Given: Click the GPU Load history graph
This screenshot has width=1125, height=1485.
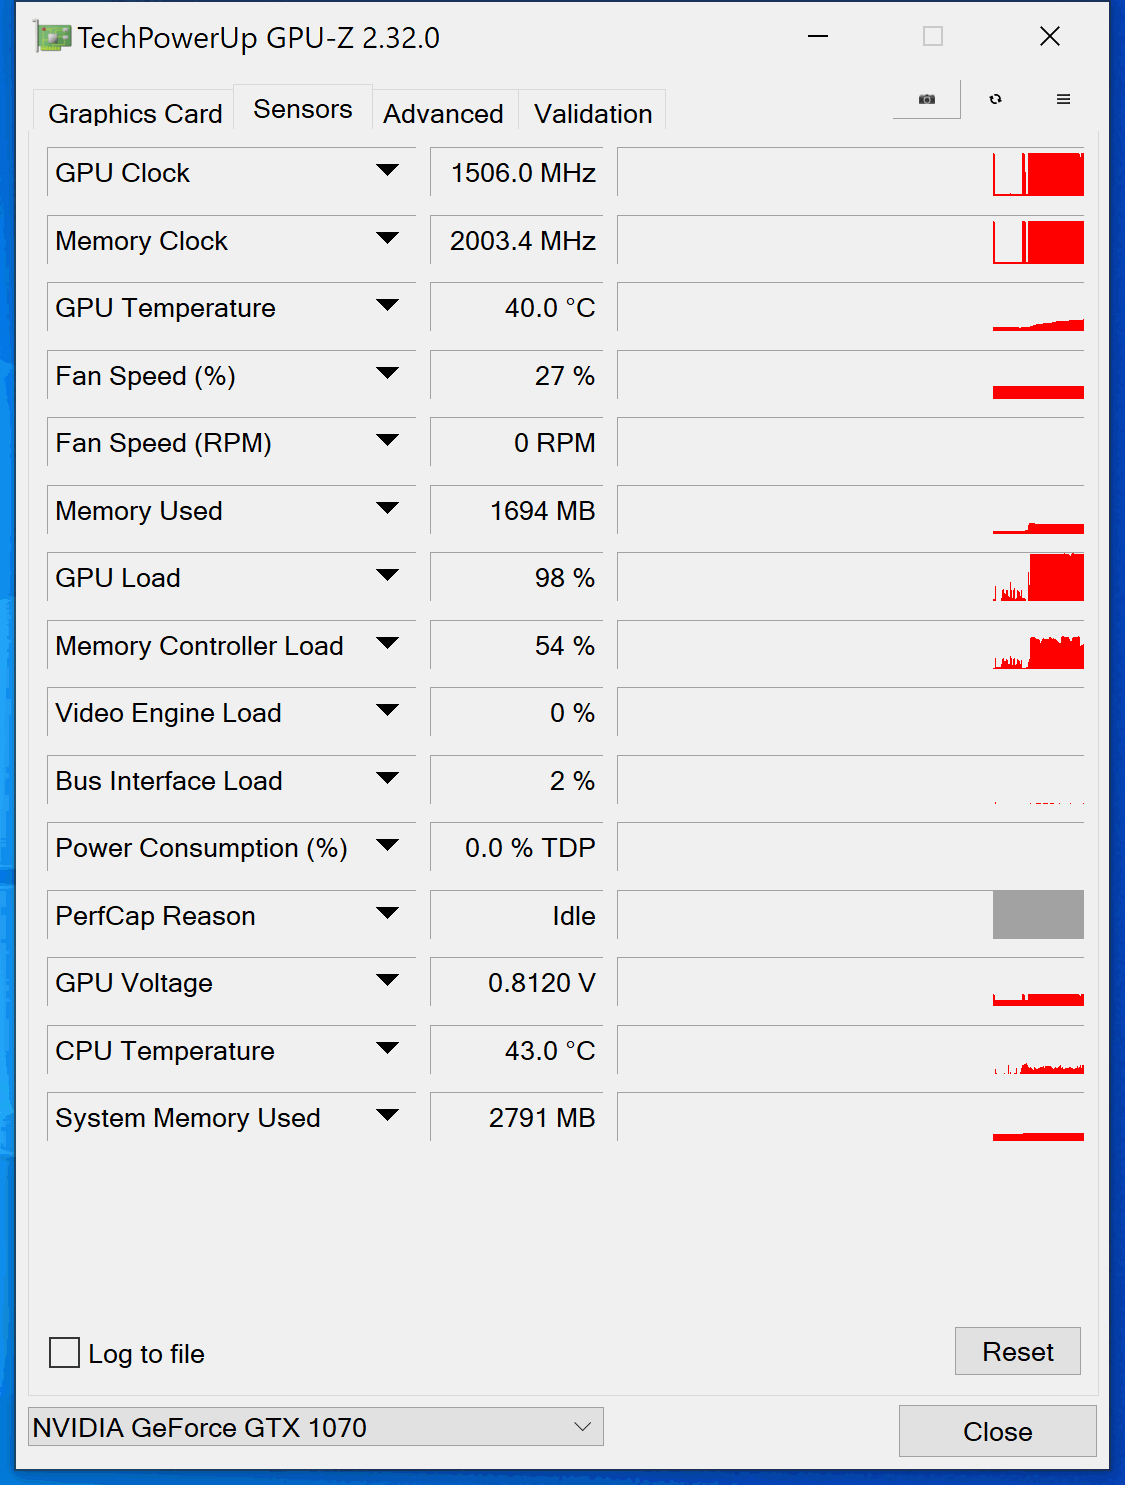Looking at the screenshot, I should click(x=851, y=577).
